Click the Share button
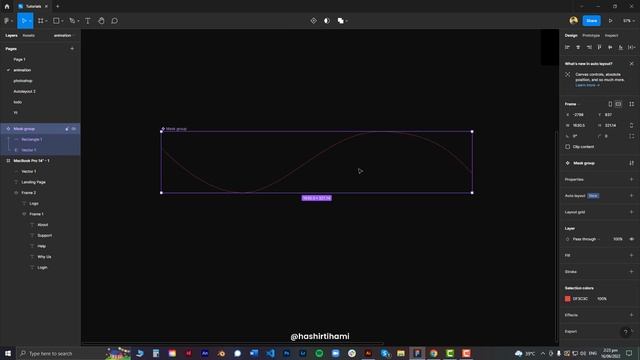Screen dimensions: 640x360 [x=591, y=21]
